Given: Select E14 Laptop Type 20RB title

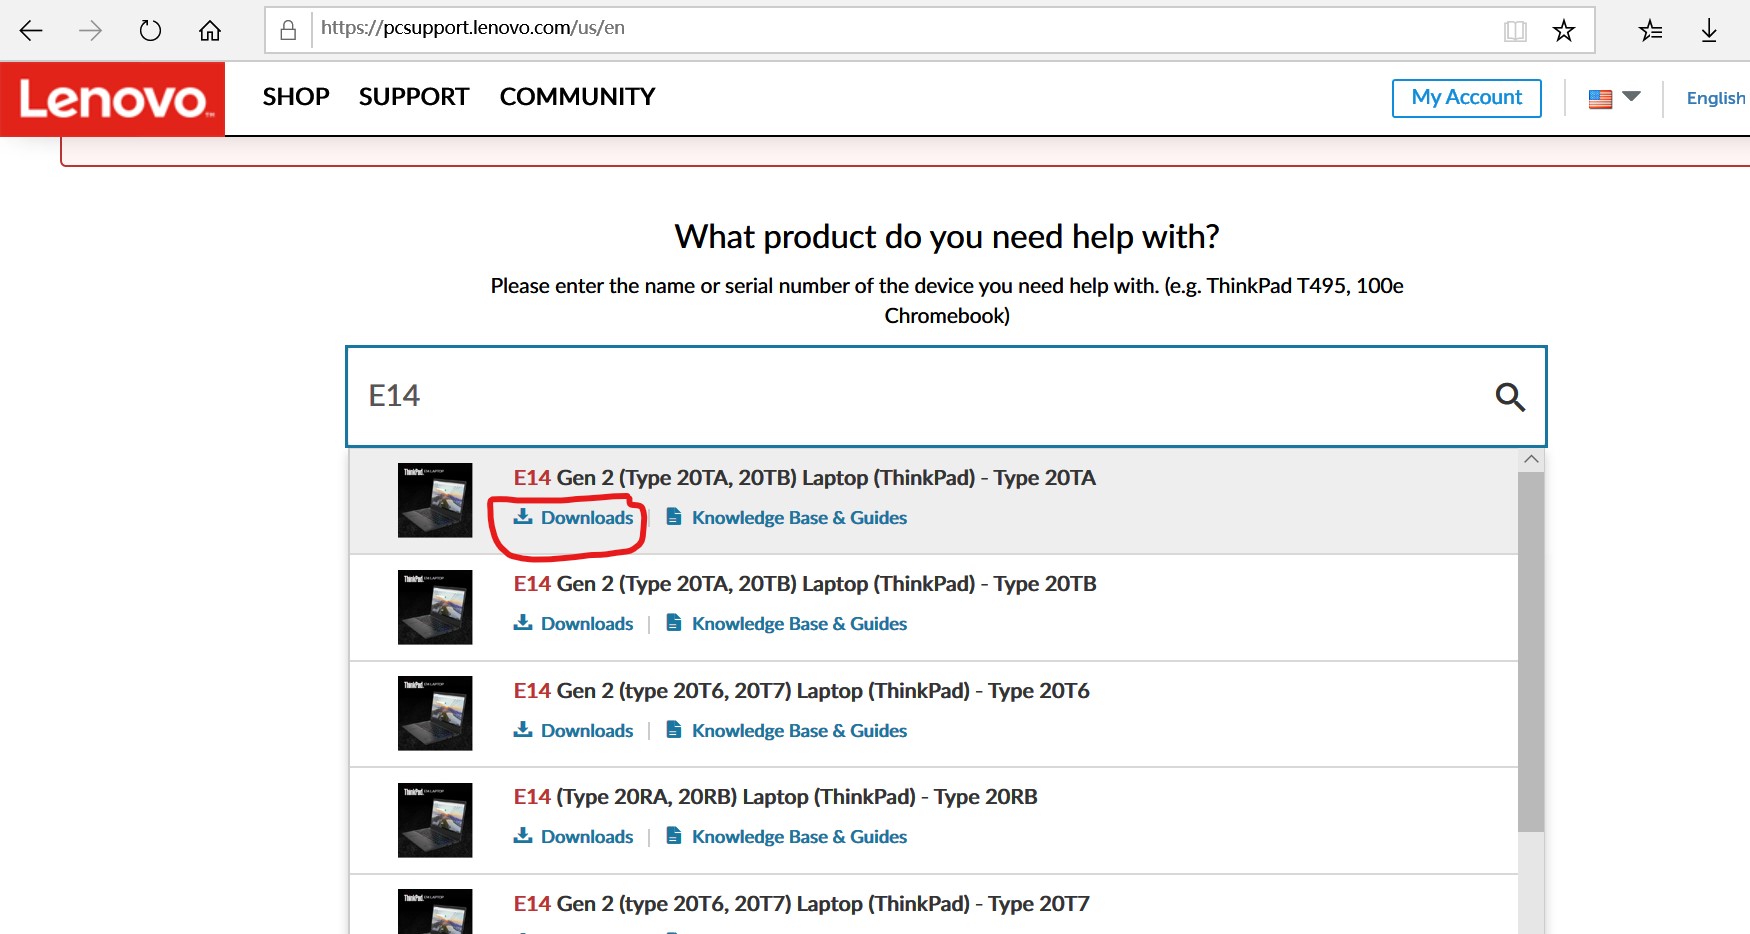Looking at the screenshot, I should pyautogui.click(x=776, y=797).
